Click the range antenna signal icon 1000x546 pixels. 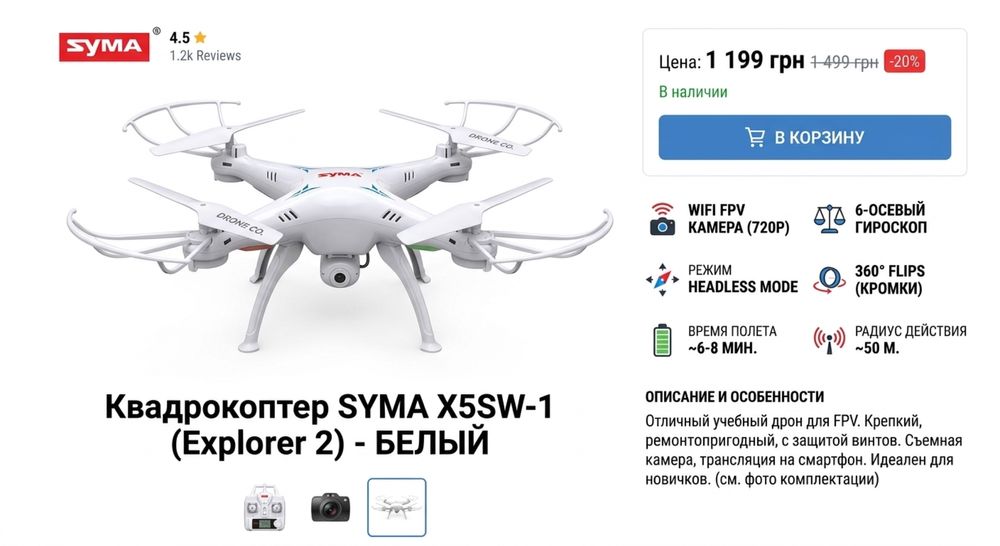829,340
